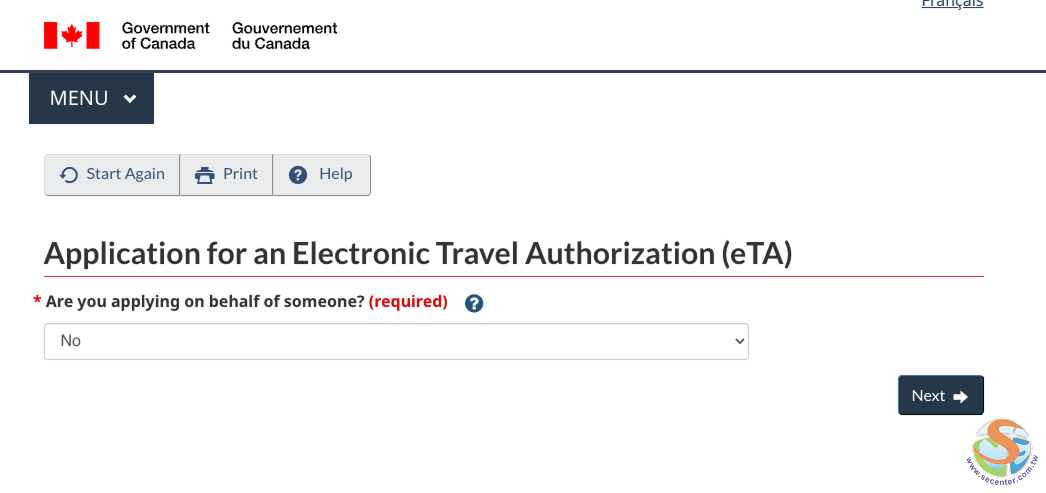Click the eTA application heading
Screen dimensions: 1046x493
pos(418,254)
